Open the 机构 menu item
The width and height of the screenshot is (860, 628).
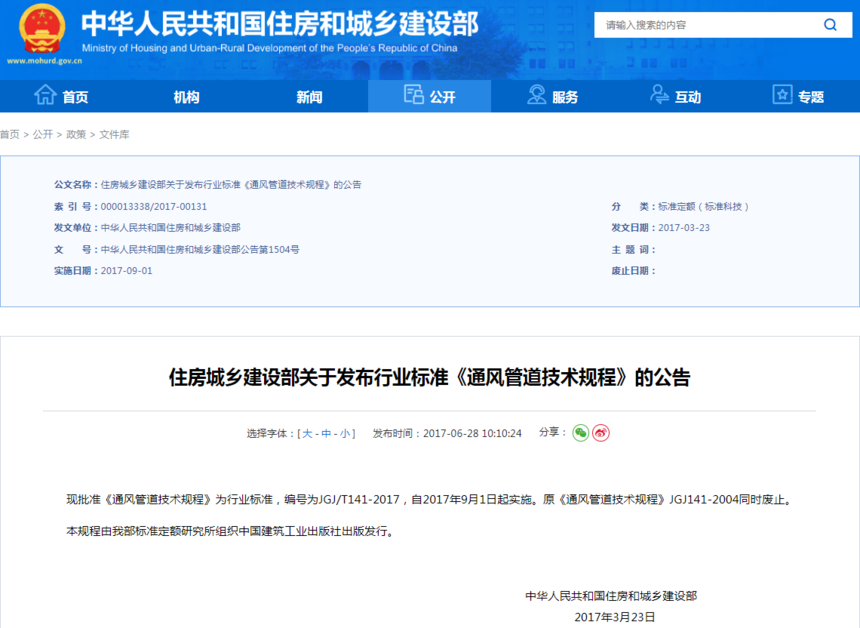click(x=186, y=97)
